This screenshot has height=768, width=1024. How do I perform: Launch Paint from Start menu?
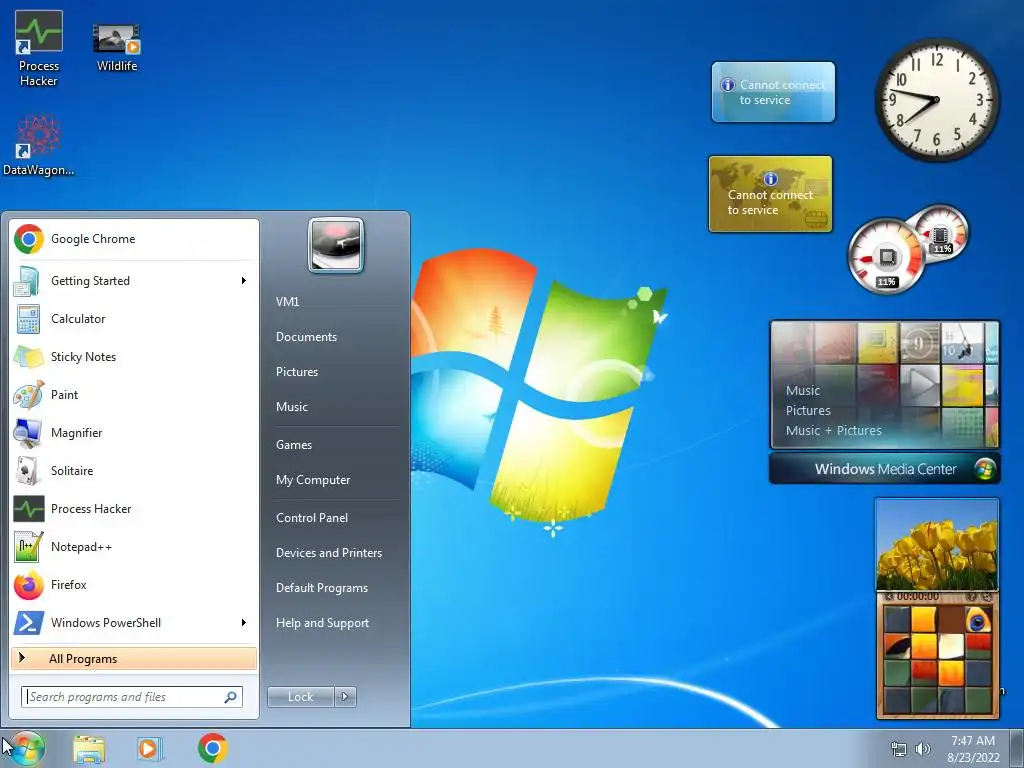pos(134,394)
